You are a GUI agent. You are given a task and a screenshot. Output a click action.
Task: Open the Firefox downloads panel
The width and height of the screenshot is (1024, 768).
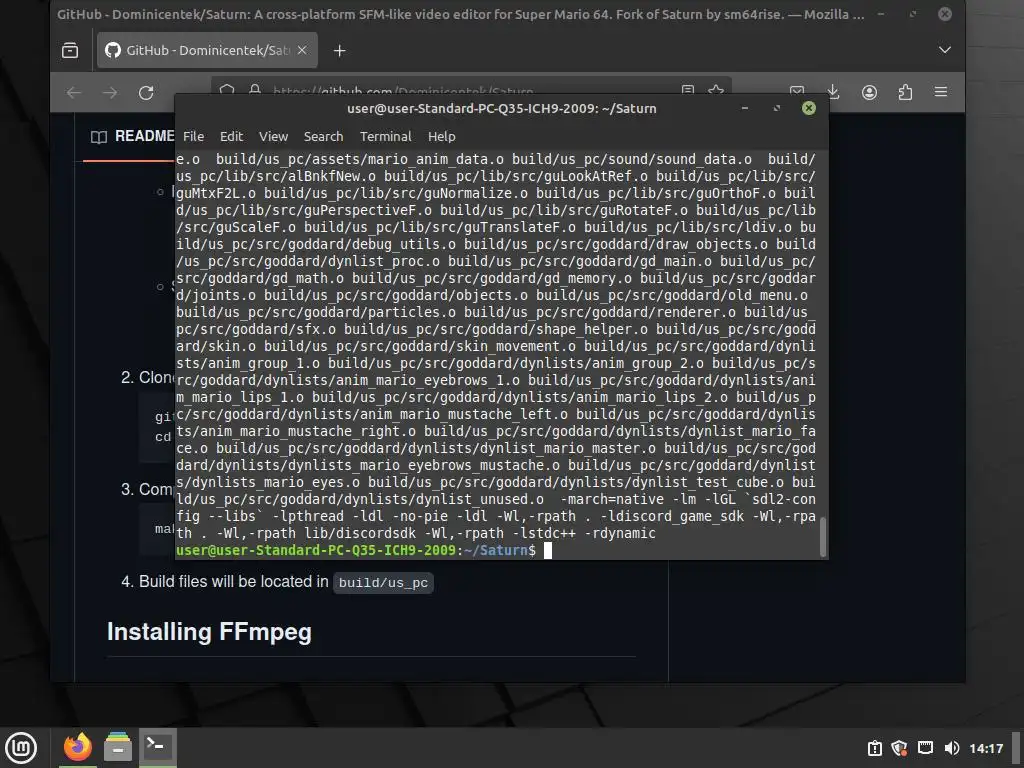[833, 92]
